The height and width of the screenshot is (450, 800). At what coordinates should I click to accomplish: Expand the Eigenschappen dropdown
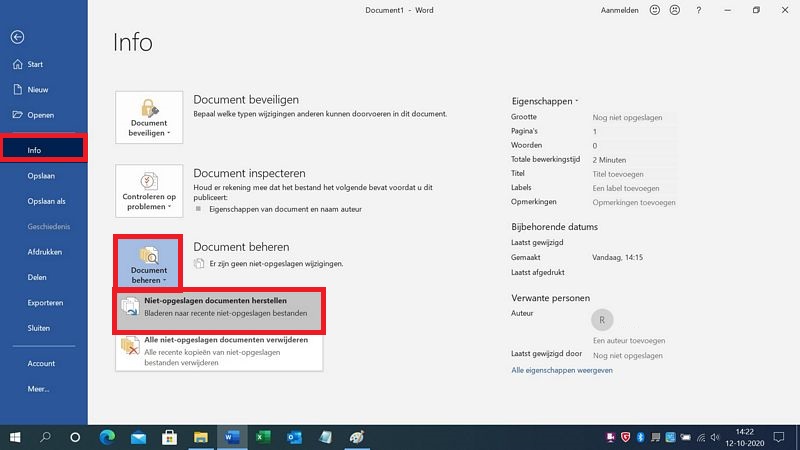pyautogui.click(x=545, y=101)
